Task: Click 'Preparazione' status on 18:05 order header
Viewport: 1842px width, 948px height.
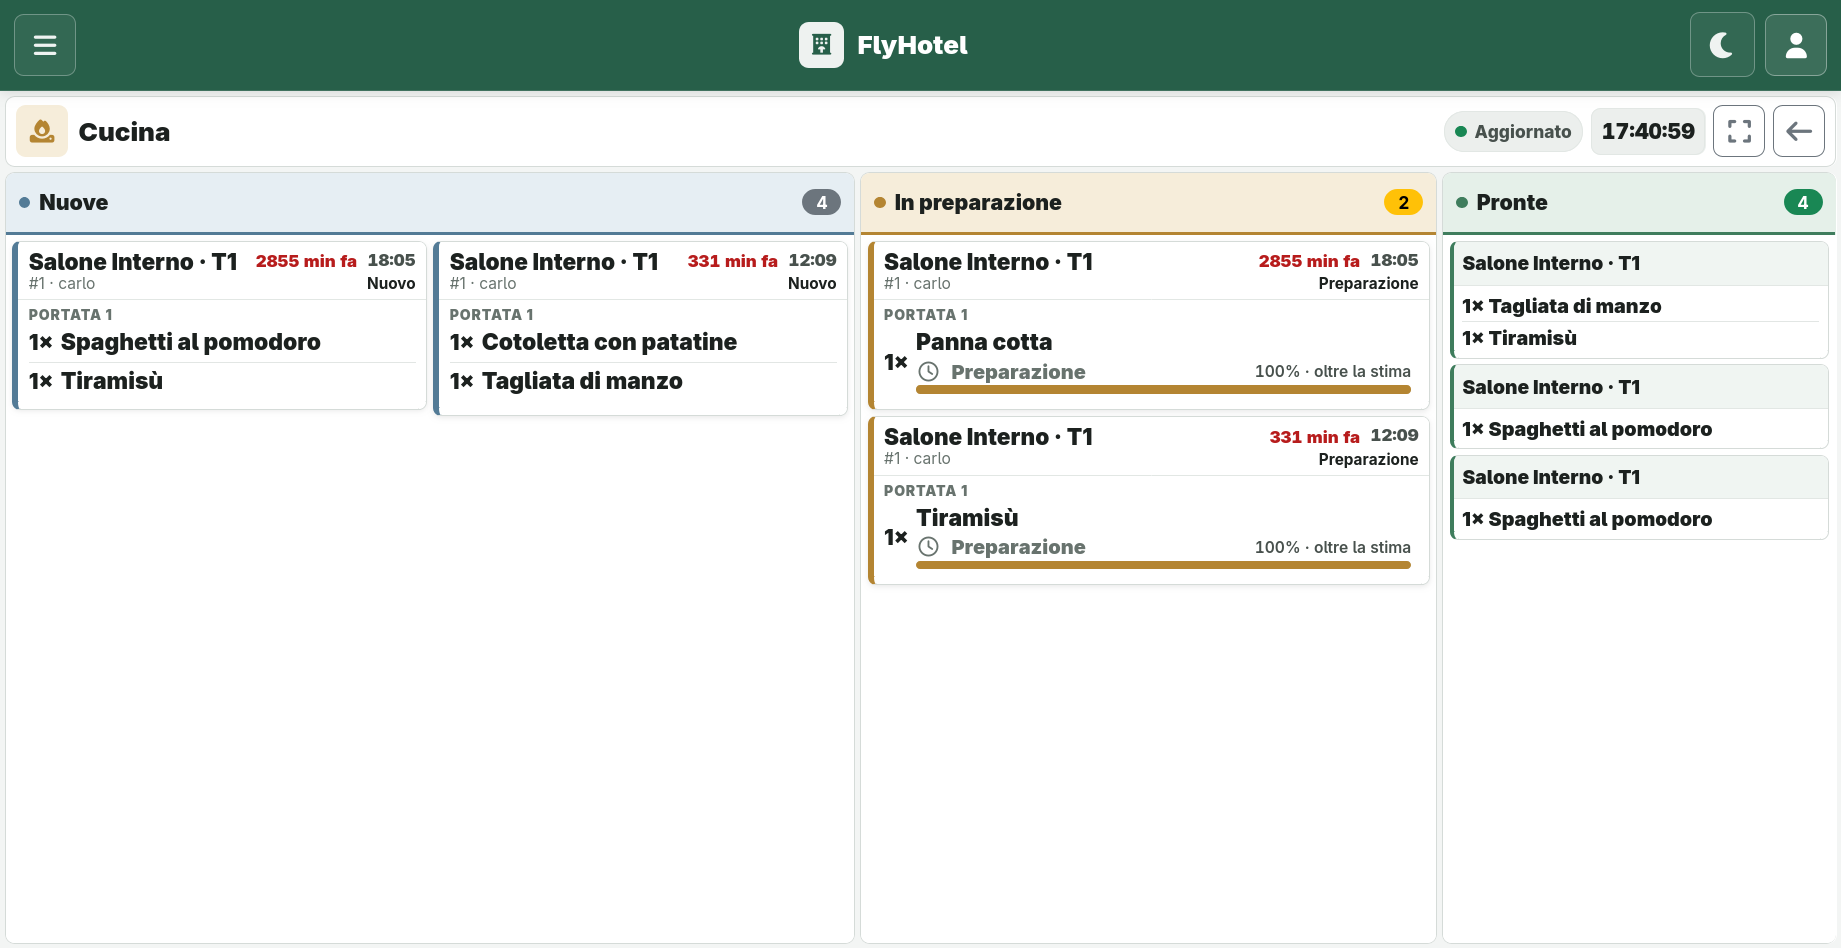Action: (x=1368, y=283)
